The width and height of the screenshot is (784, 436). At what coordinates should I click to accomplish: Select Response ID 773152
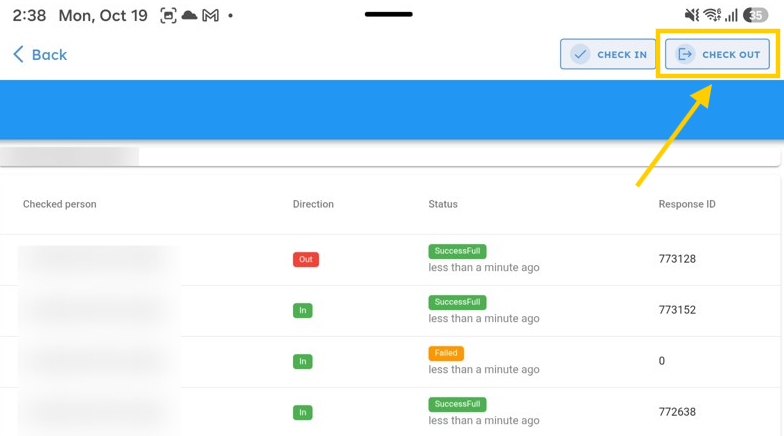tap(677, 310)
